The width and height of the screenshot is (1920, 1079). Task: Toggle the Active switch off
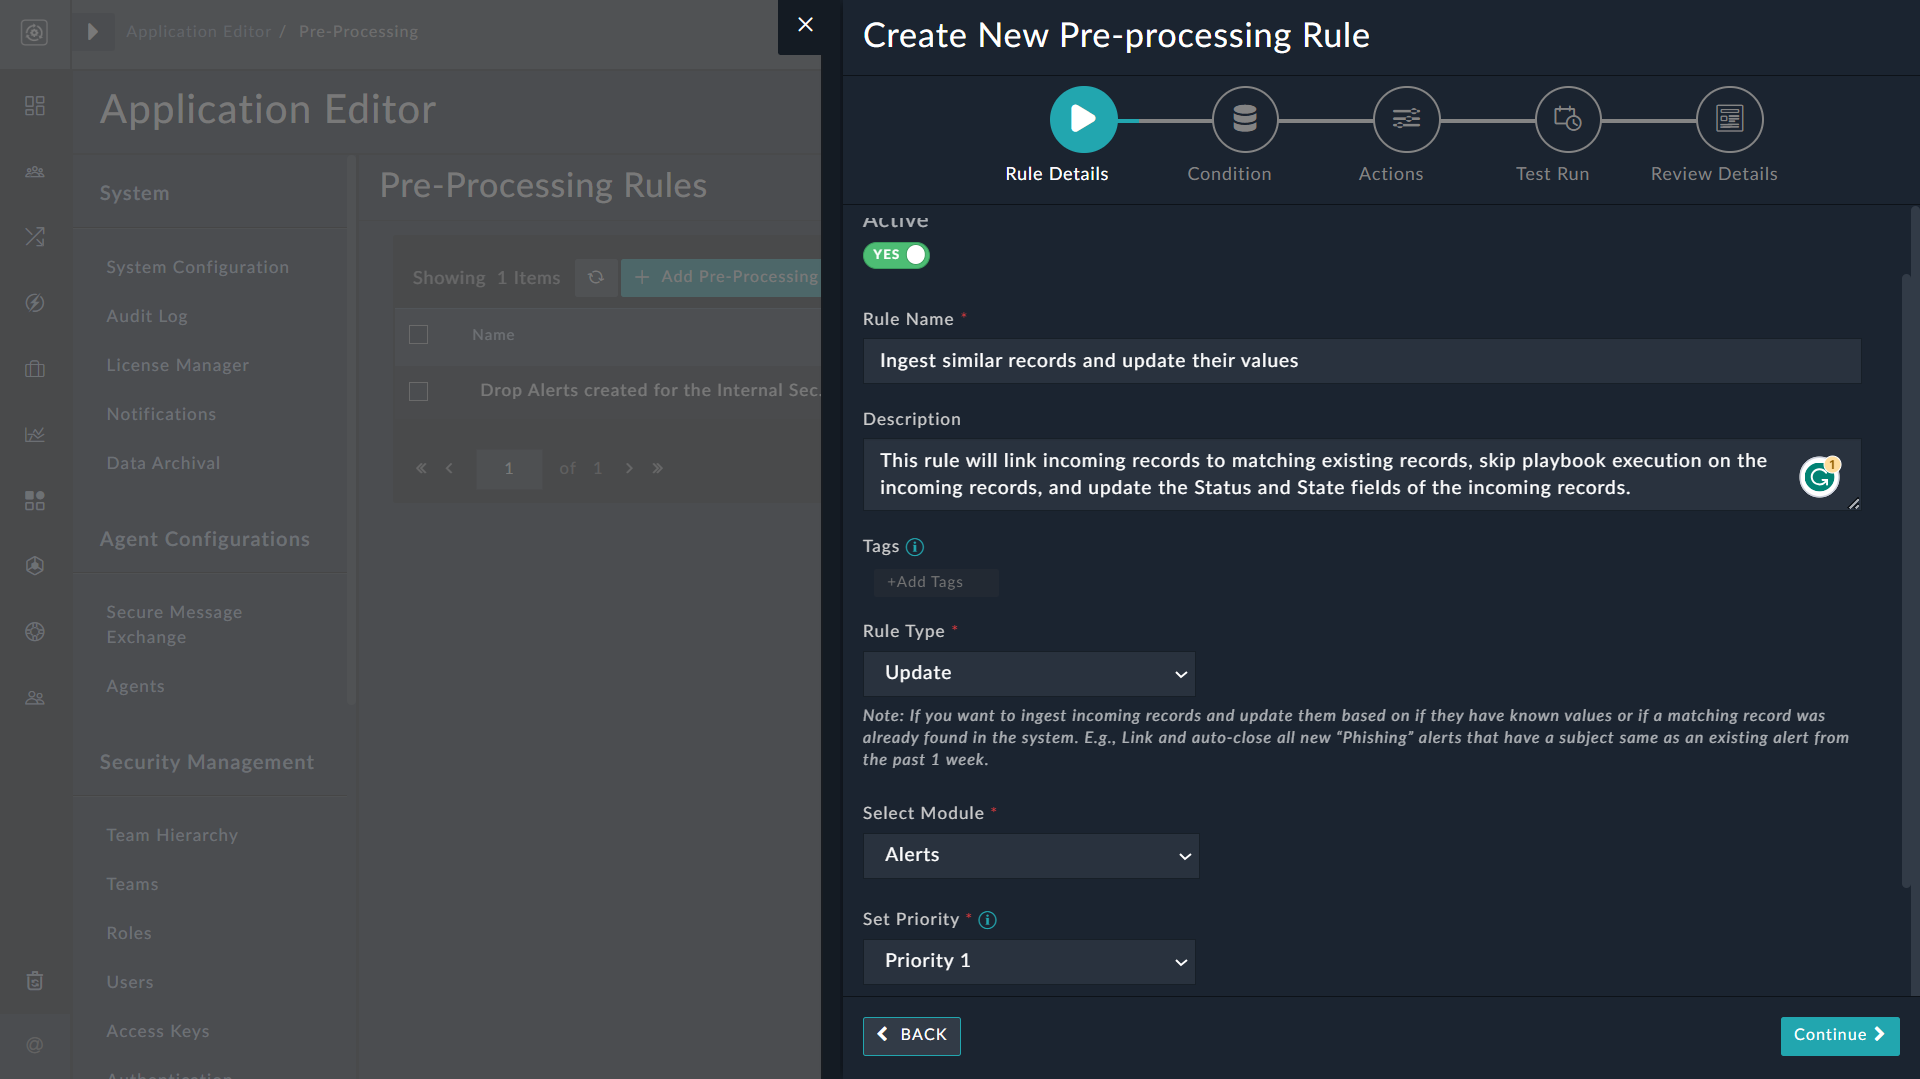click(x=895, y=255)
